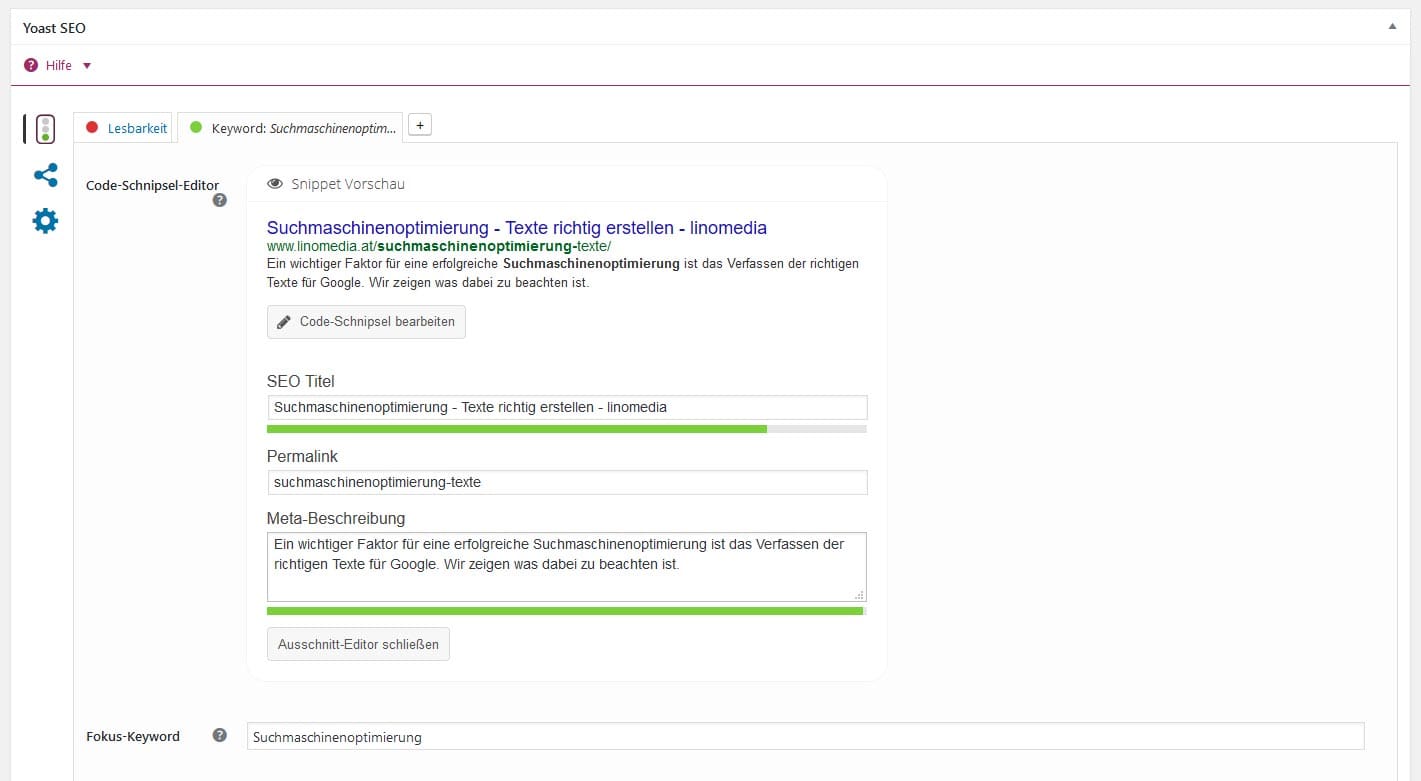This screenshot has height=781, width=1421.
Task: Click the eye icon in Snippet Vorschau
Action: pyautogui.click(x=275, y=184)
